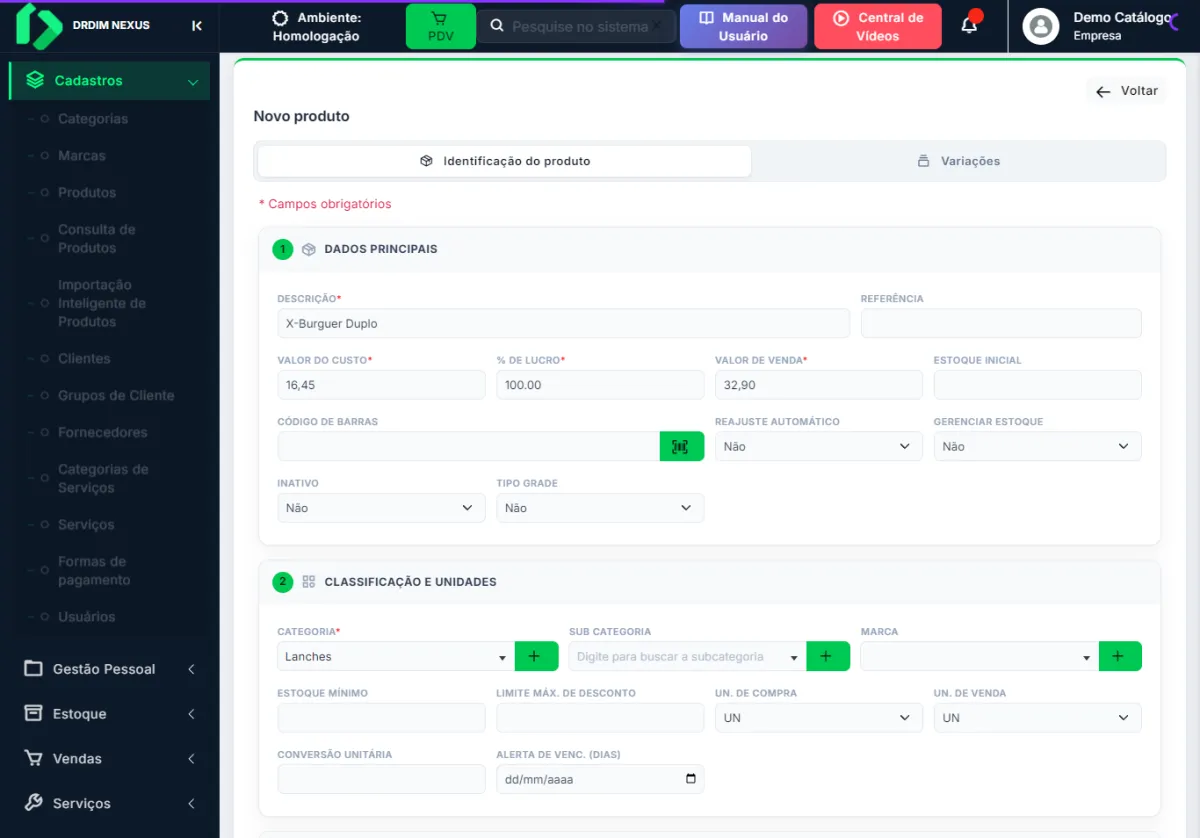Click the Referência input field
The image size is (1200, 838).
1001,323
